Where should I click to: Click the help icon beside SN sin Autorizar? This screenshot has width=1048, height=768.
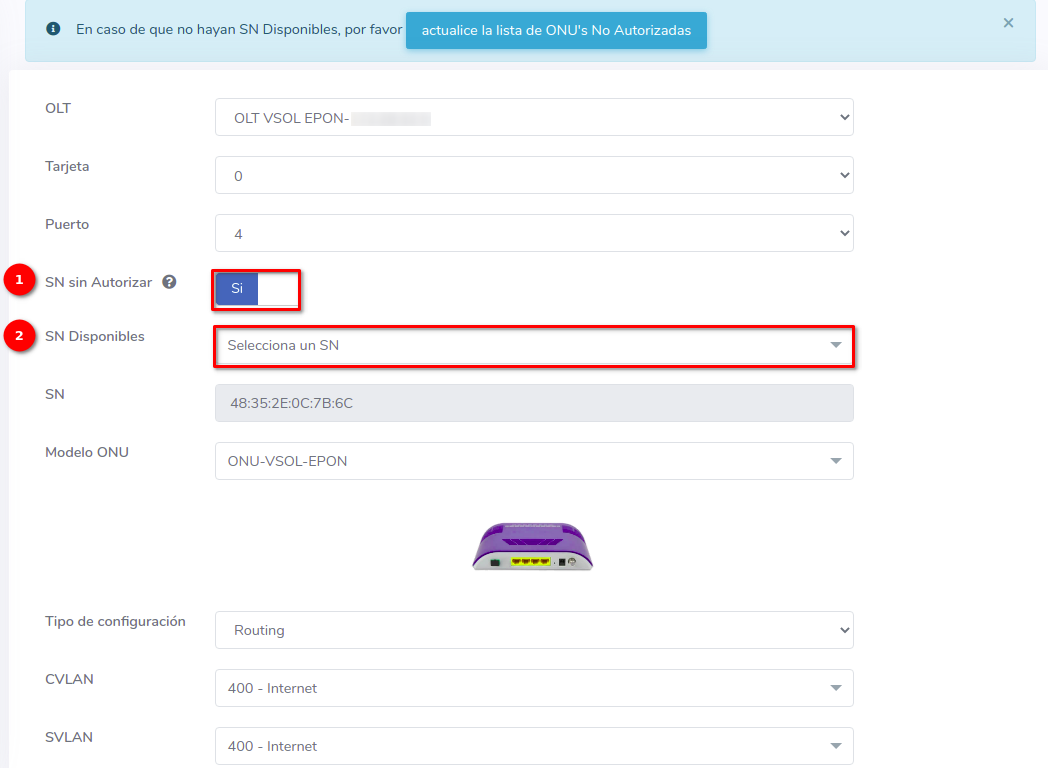point(169,283)
